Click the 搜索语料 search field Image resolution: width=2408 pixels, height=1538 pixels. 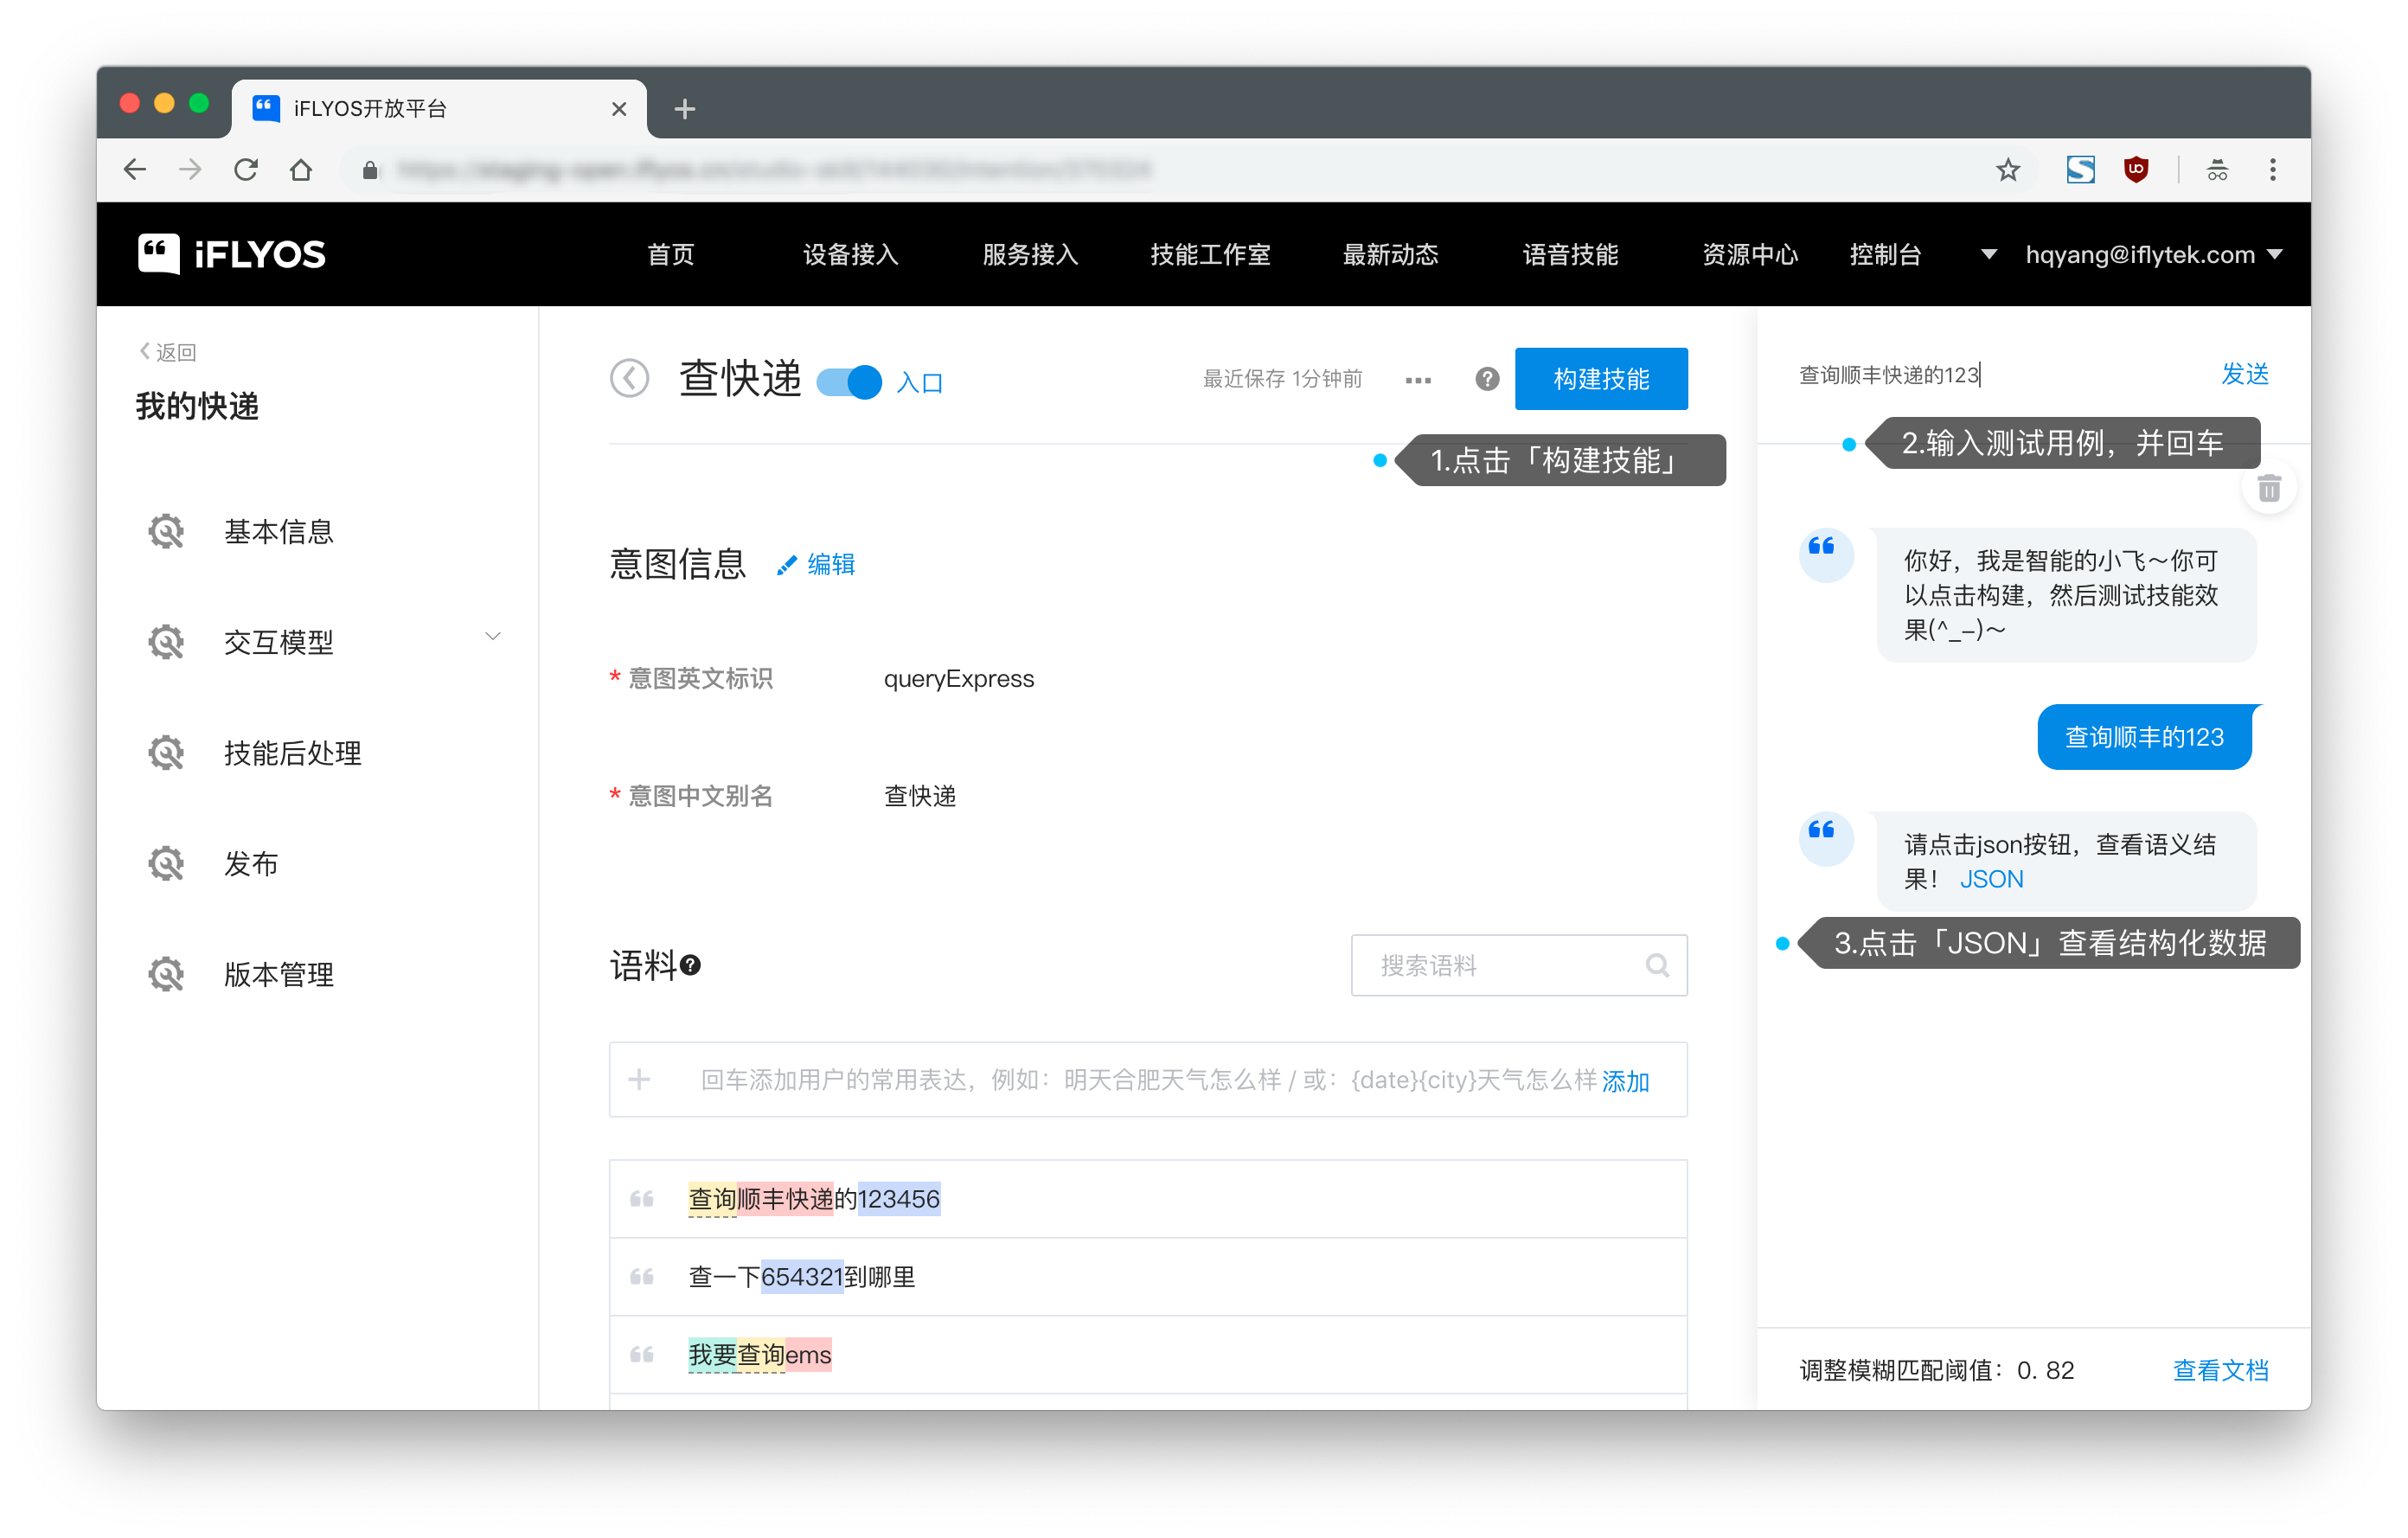pyautogui.click(x=1519, y=965)
